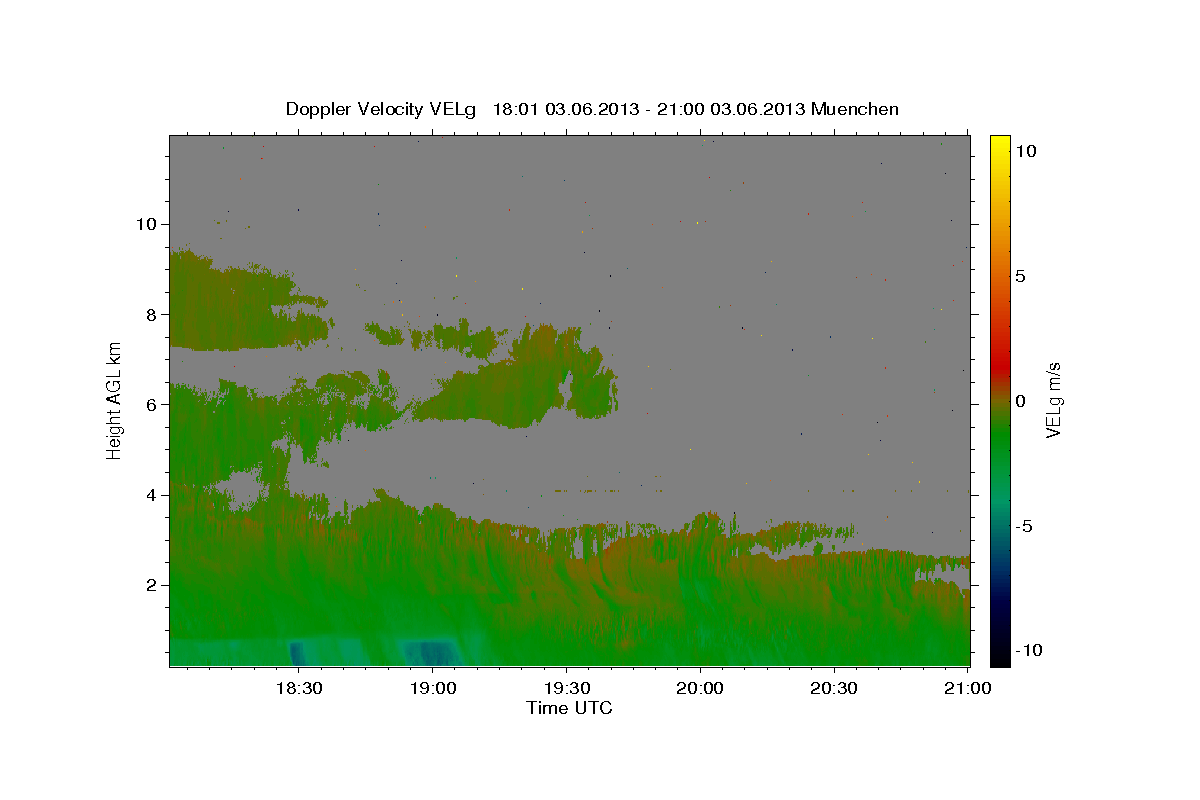Viewport: 1200px width, 800px height.
Task: Click the height tick label 8
Action: tap(151, 314)
